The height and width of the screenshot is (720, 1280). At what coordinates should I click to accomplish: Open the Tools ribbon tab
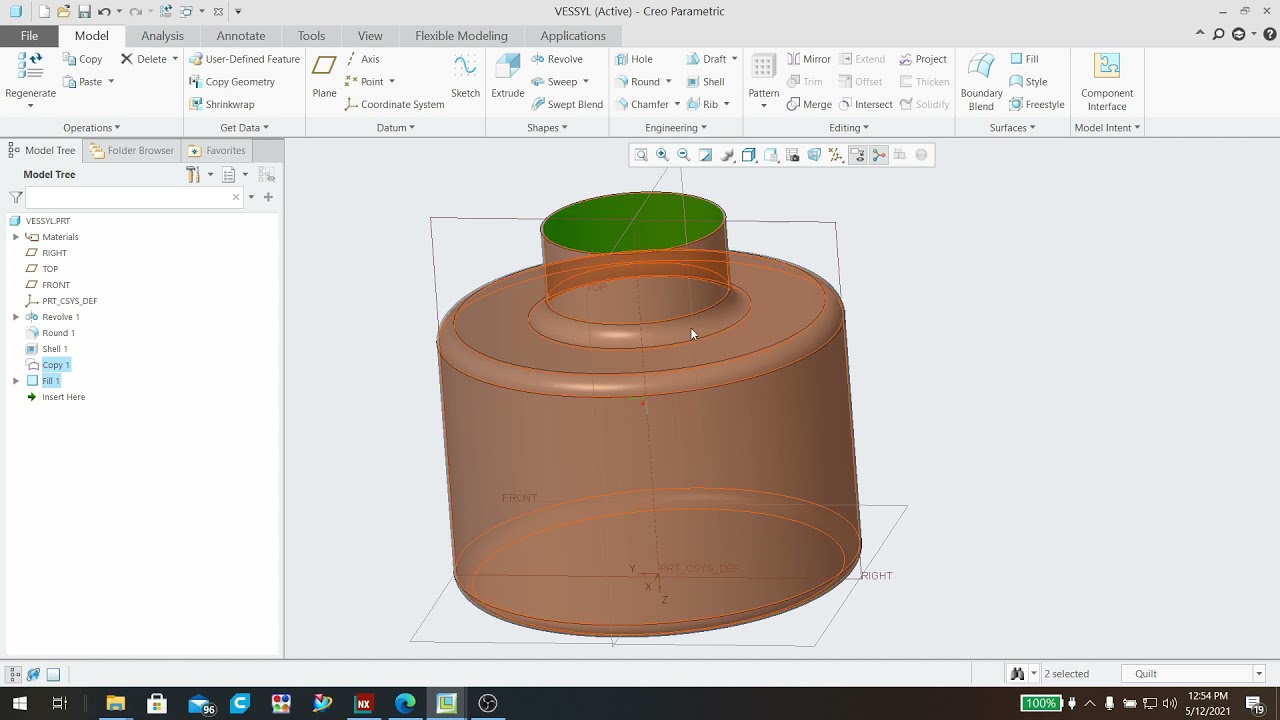point(311,36)
